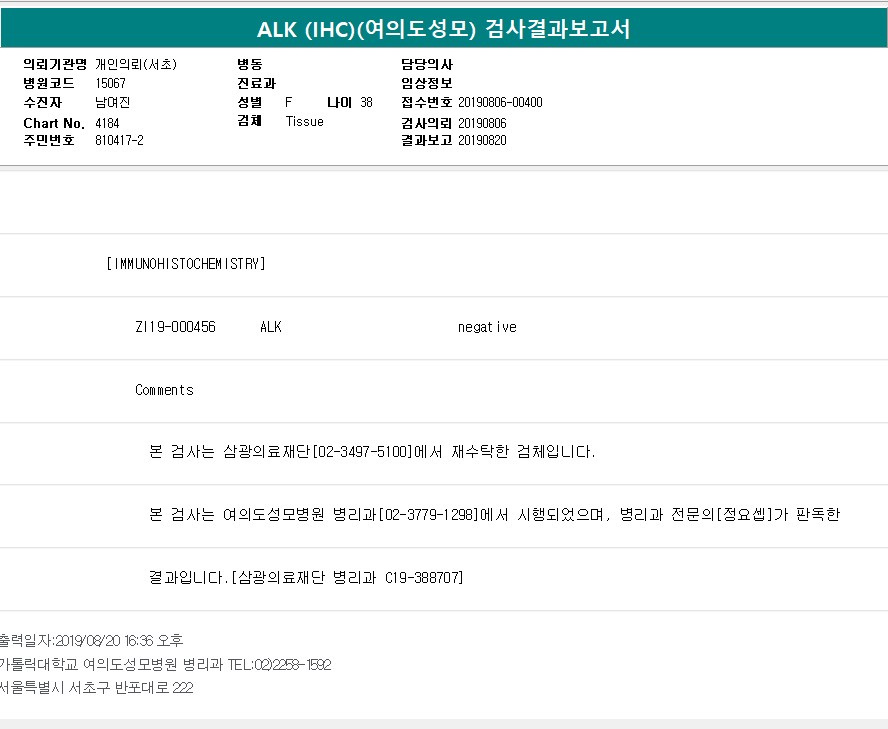Click the pathologist name '[정요셉]'
The width and height of the screenshot is (888, 729).
tap(744, 514)
